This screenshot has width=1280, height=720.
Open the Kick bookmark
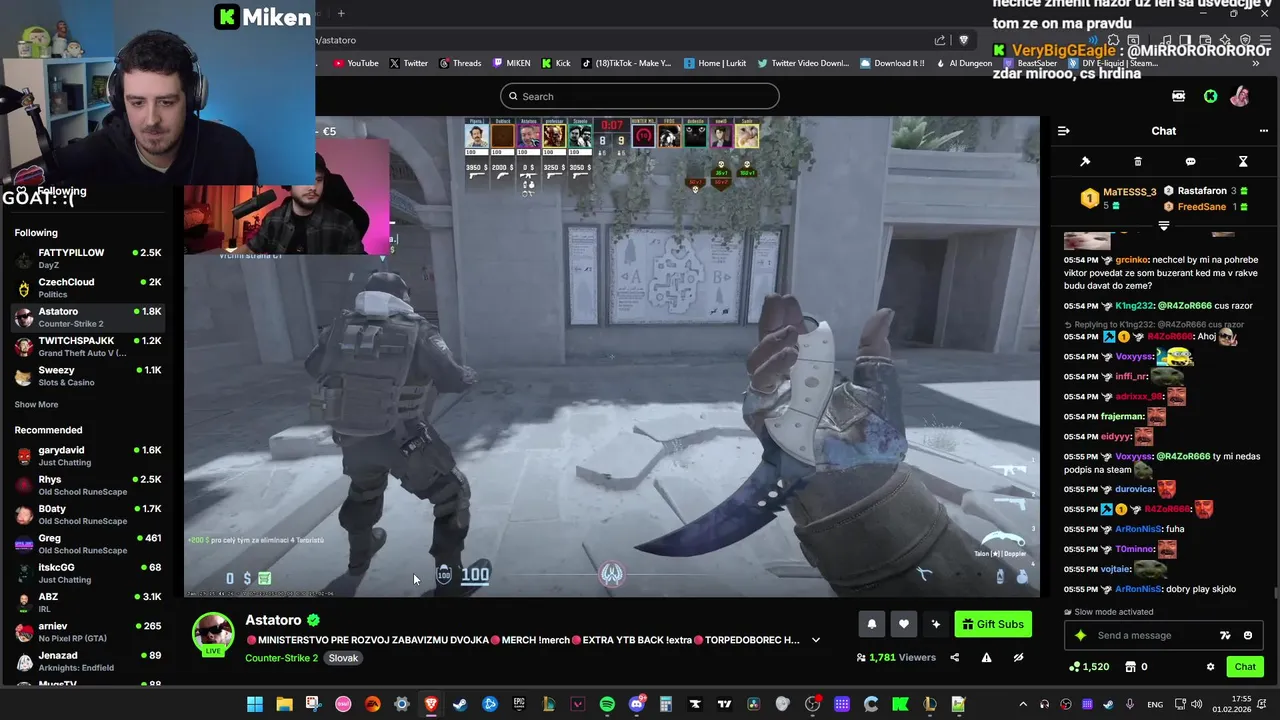(556, 63)
